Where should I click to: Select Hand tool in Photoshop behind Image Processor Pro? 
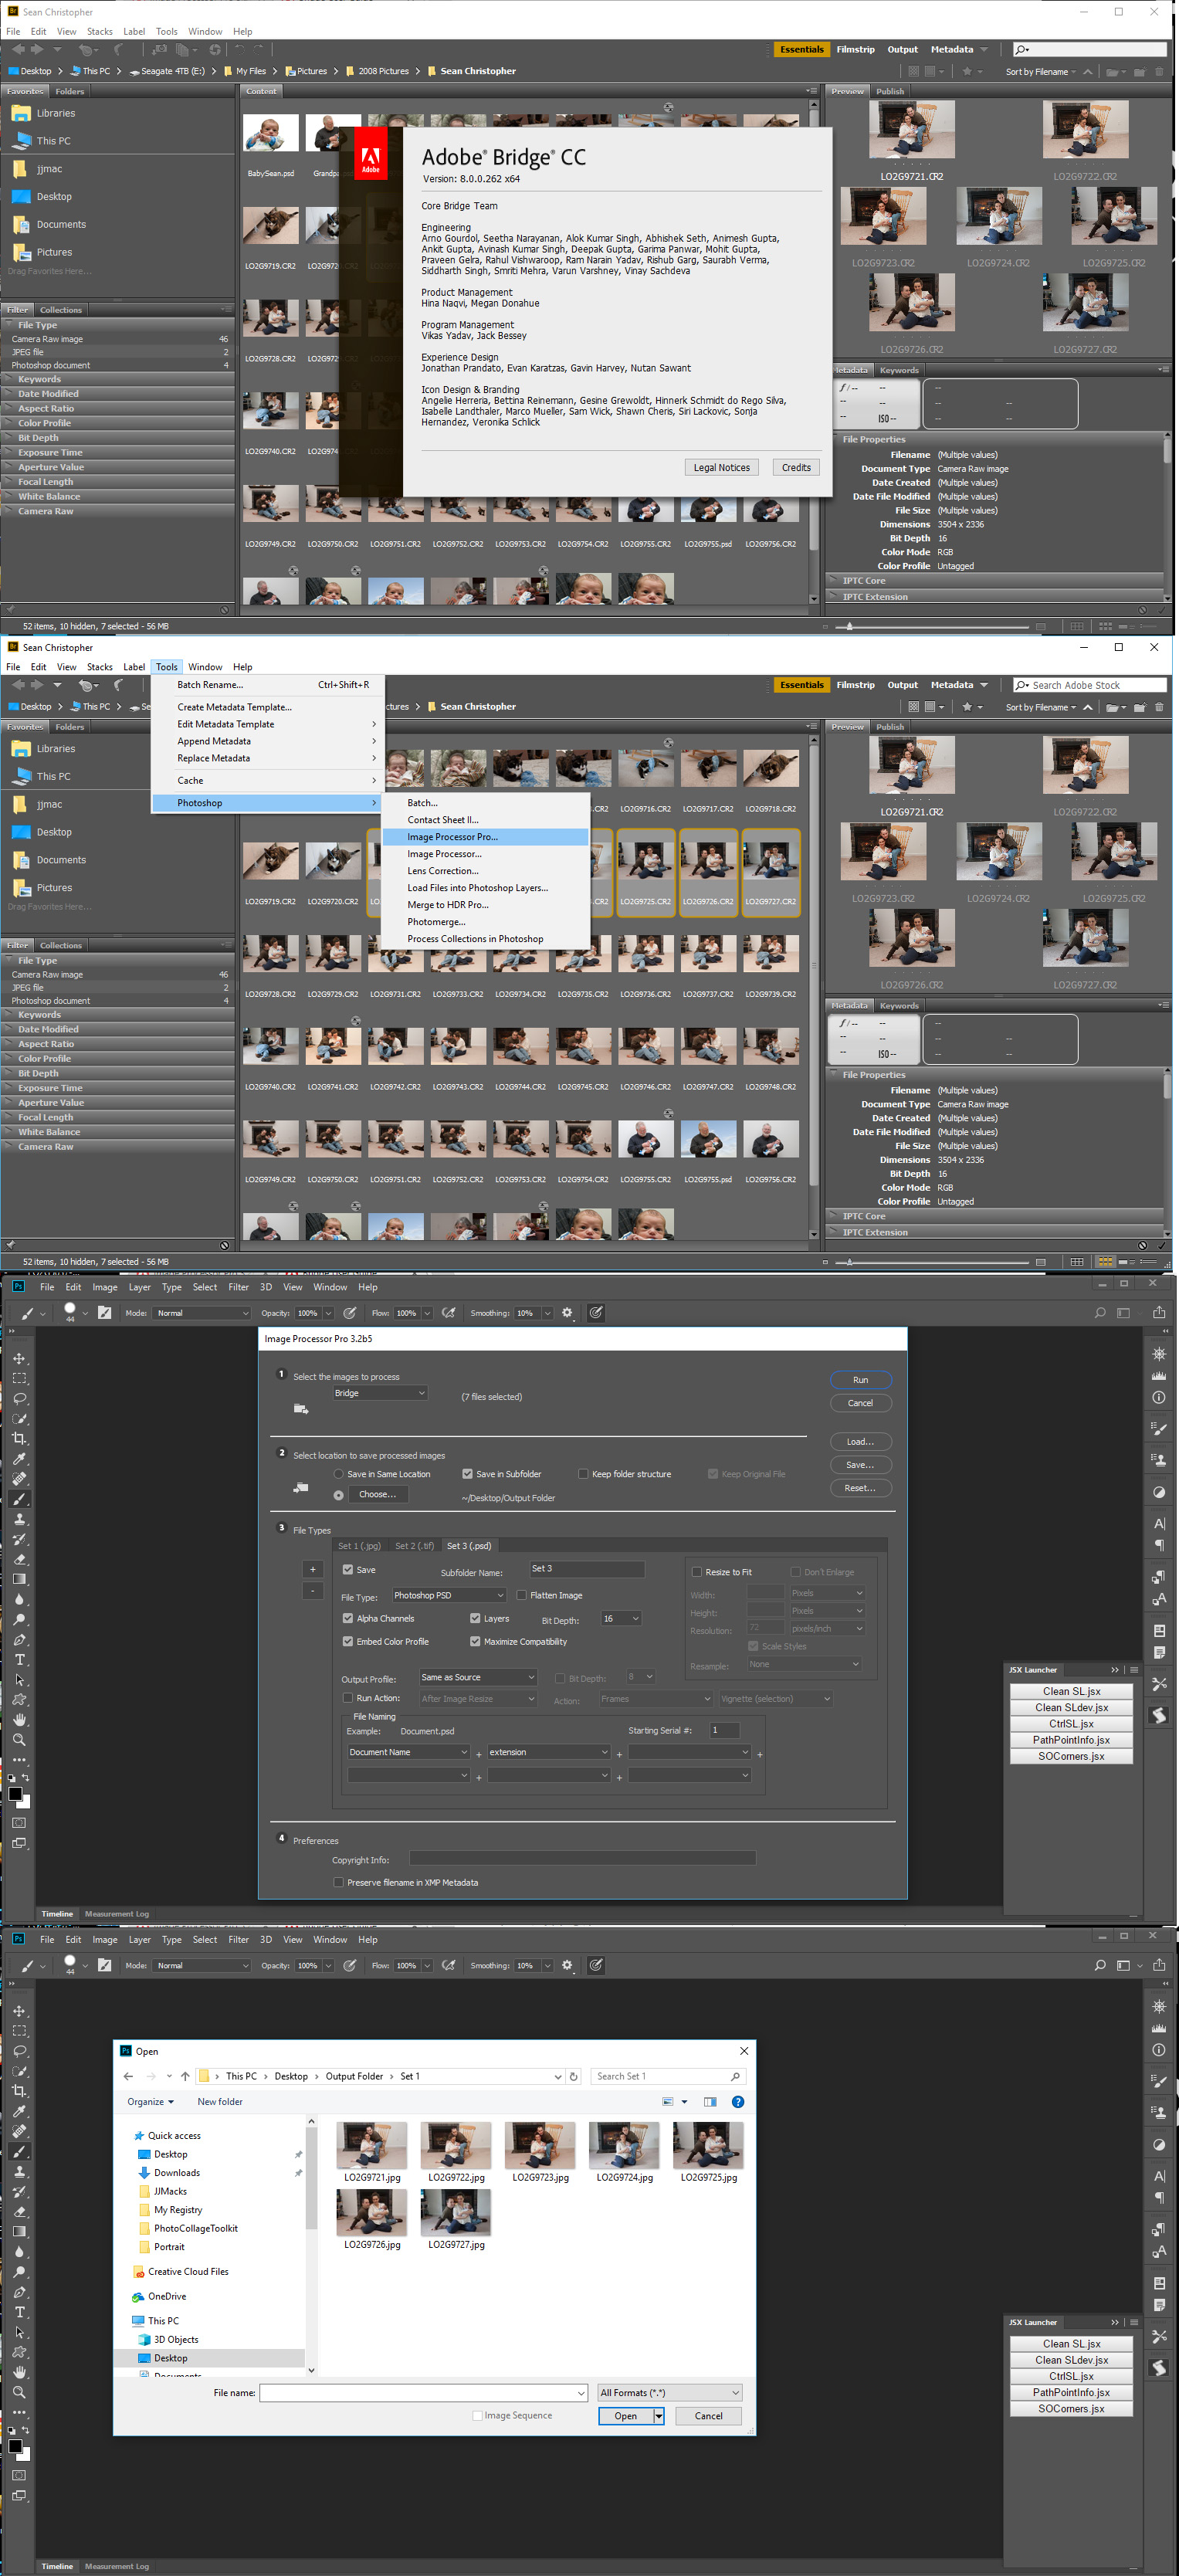click(x=19, y=1720)
